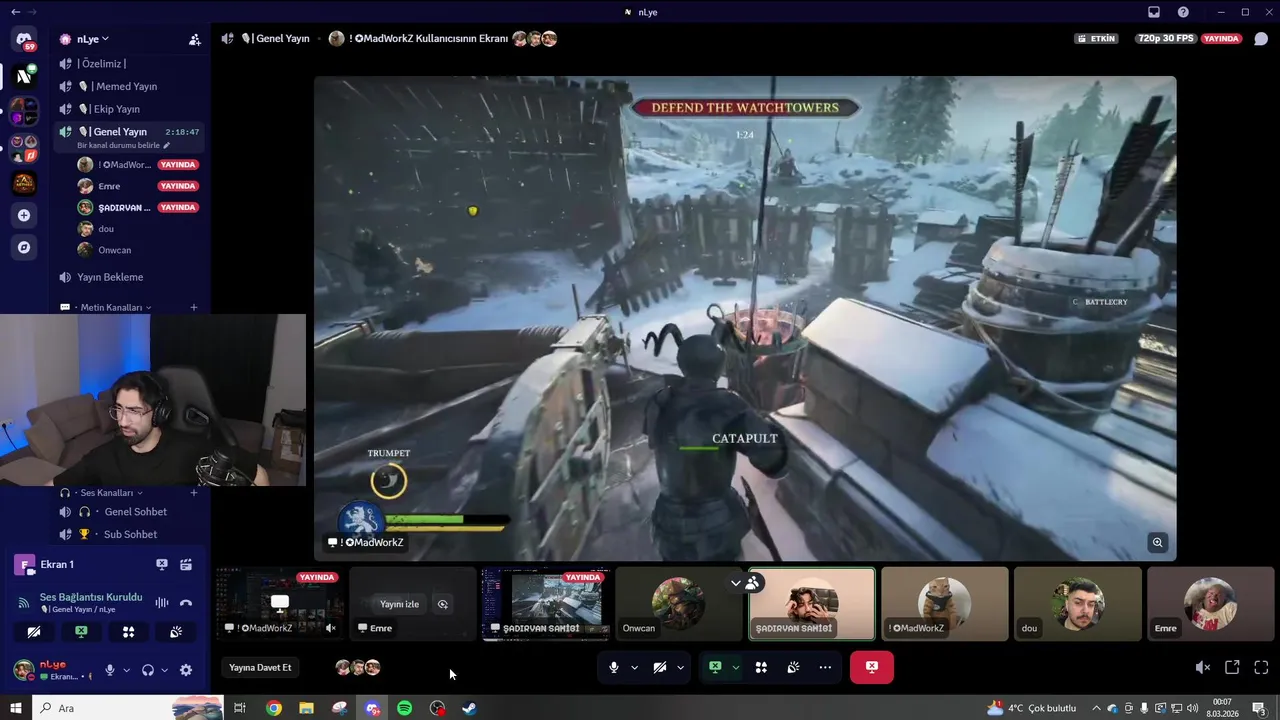
Task: Open soundboard icon in bottom call controls
Action: pos(793,667)
